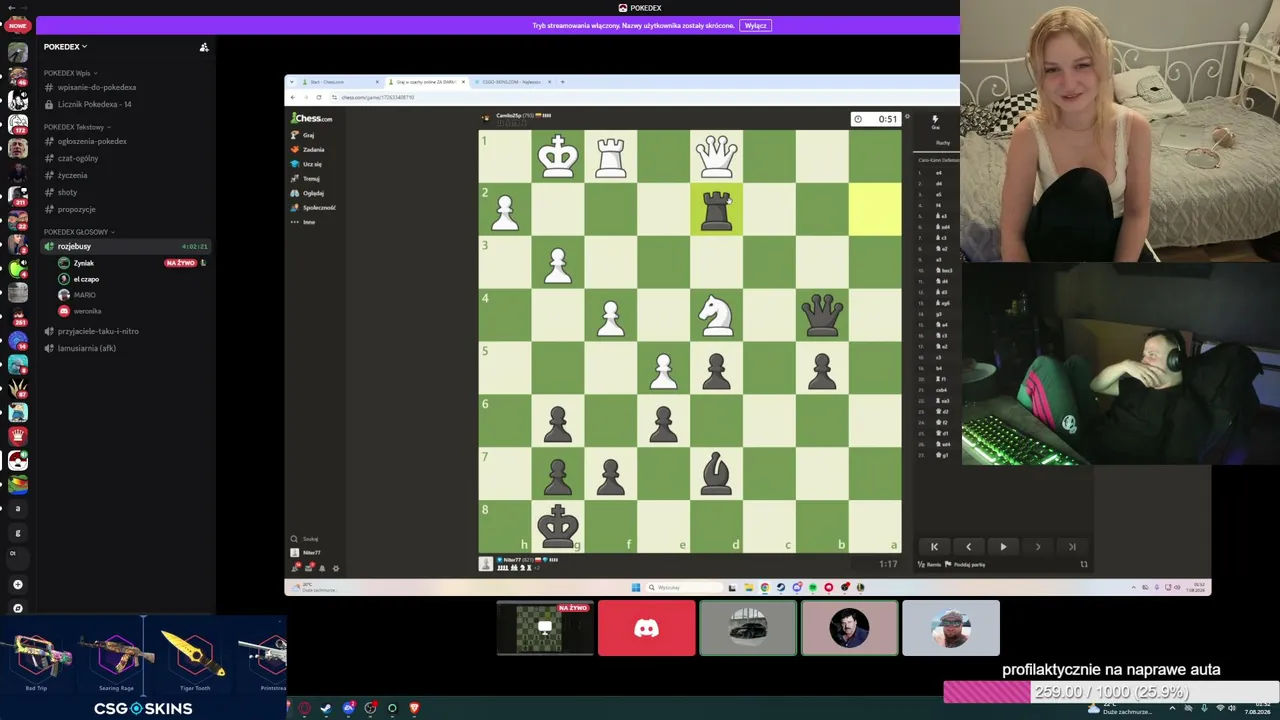Open the POKEDEX server dropdown menu
This screenshot has height=720, width=1280.
coord(65,47)
